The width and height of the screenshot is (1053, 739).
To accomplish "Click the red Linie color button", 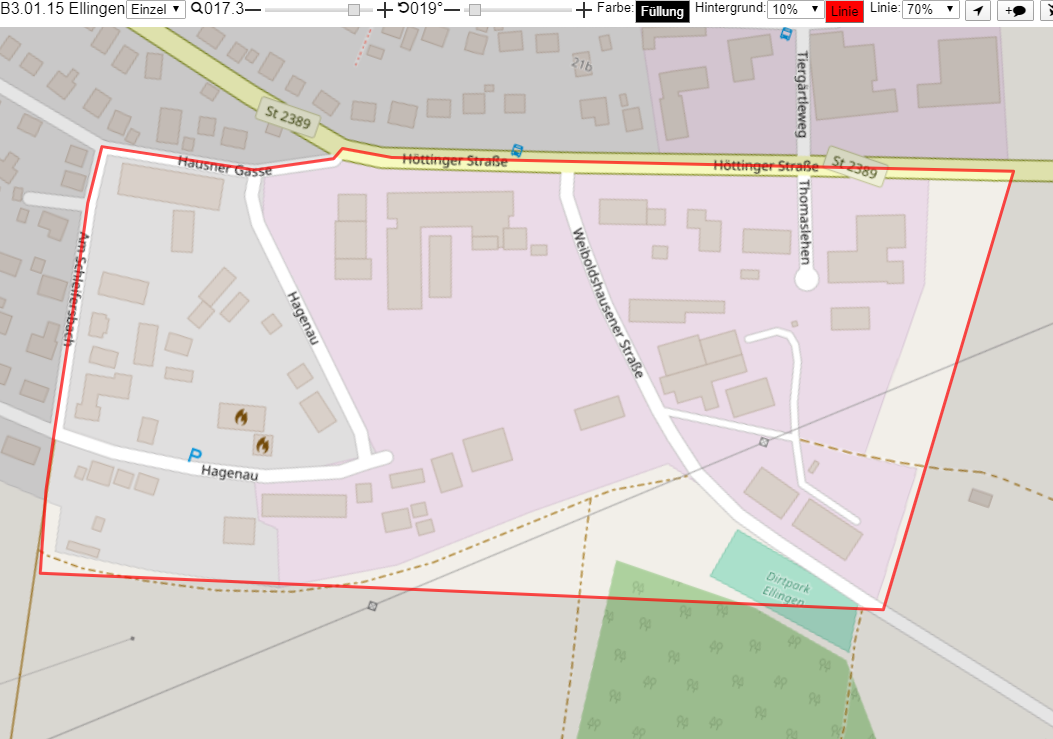I will (x=844, y=11).
